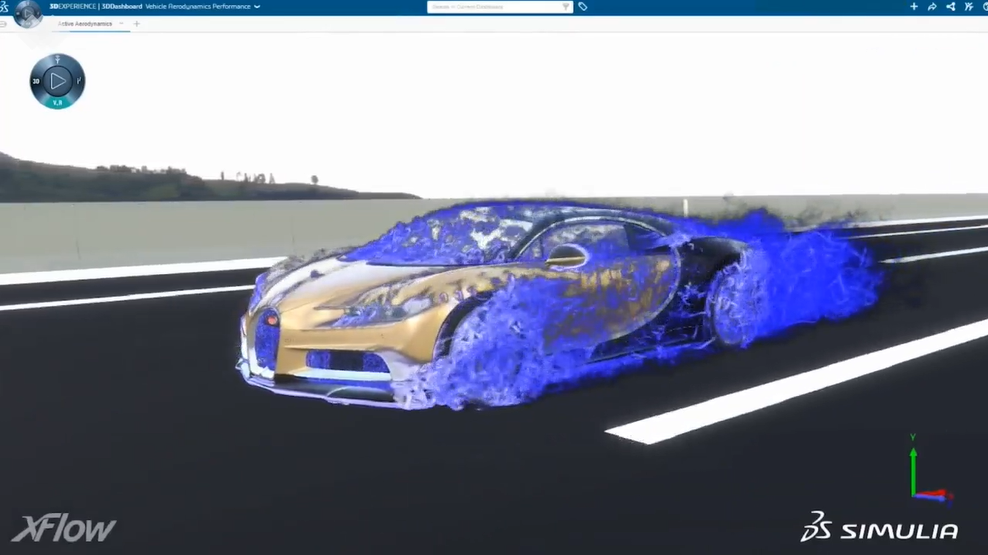Click the compass play button center
This screenshot has height=555, width=988.
(57, 81)
